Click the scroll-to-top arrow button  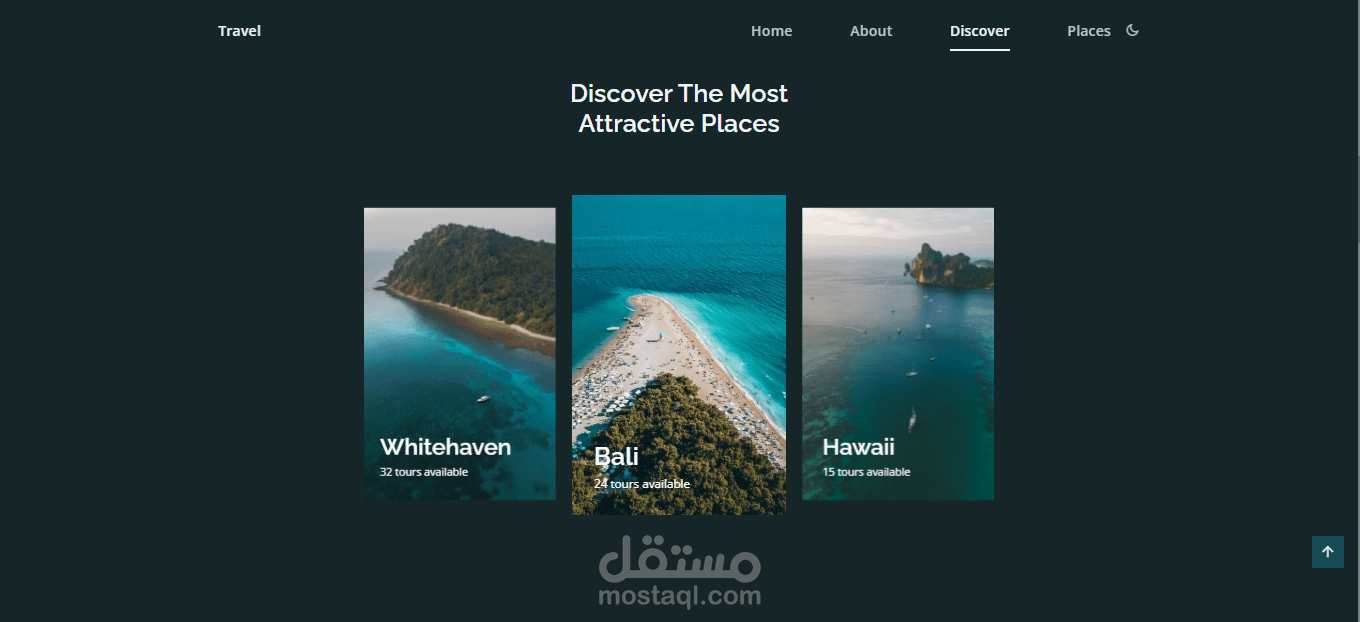click(1328, 552)
